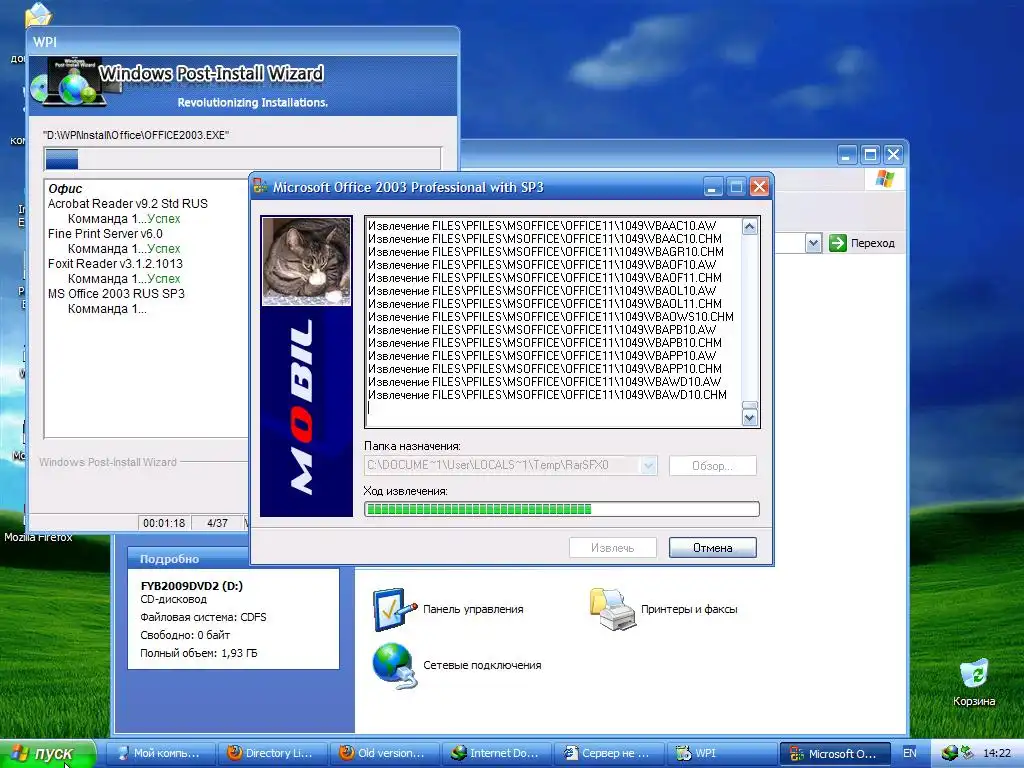This screenshot has height=768, width=1024.
Task: Switch to the Directory Listing Firefox taskbar button
Action: point(272,753)
